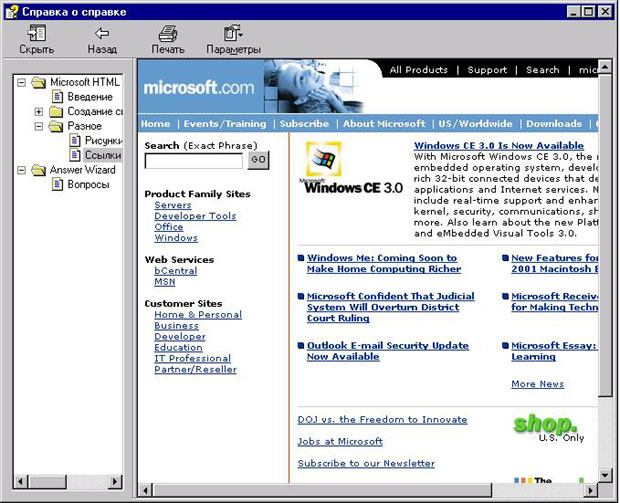Viewport: 620px width, 503px height.
Task: Click the Вопросы page icon
Action: (57, 184)
